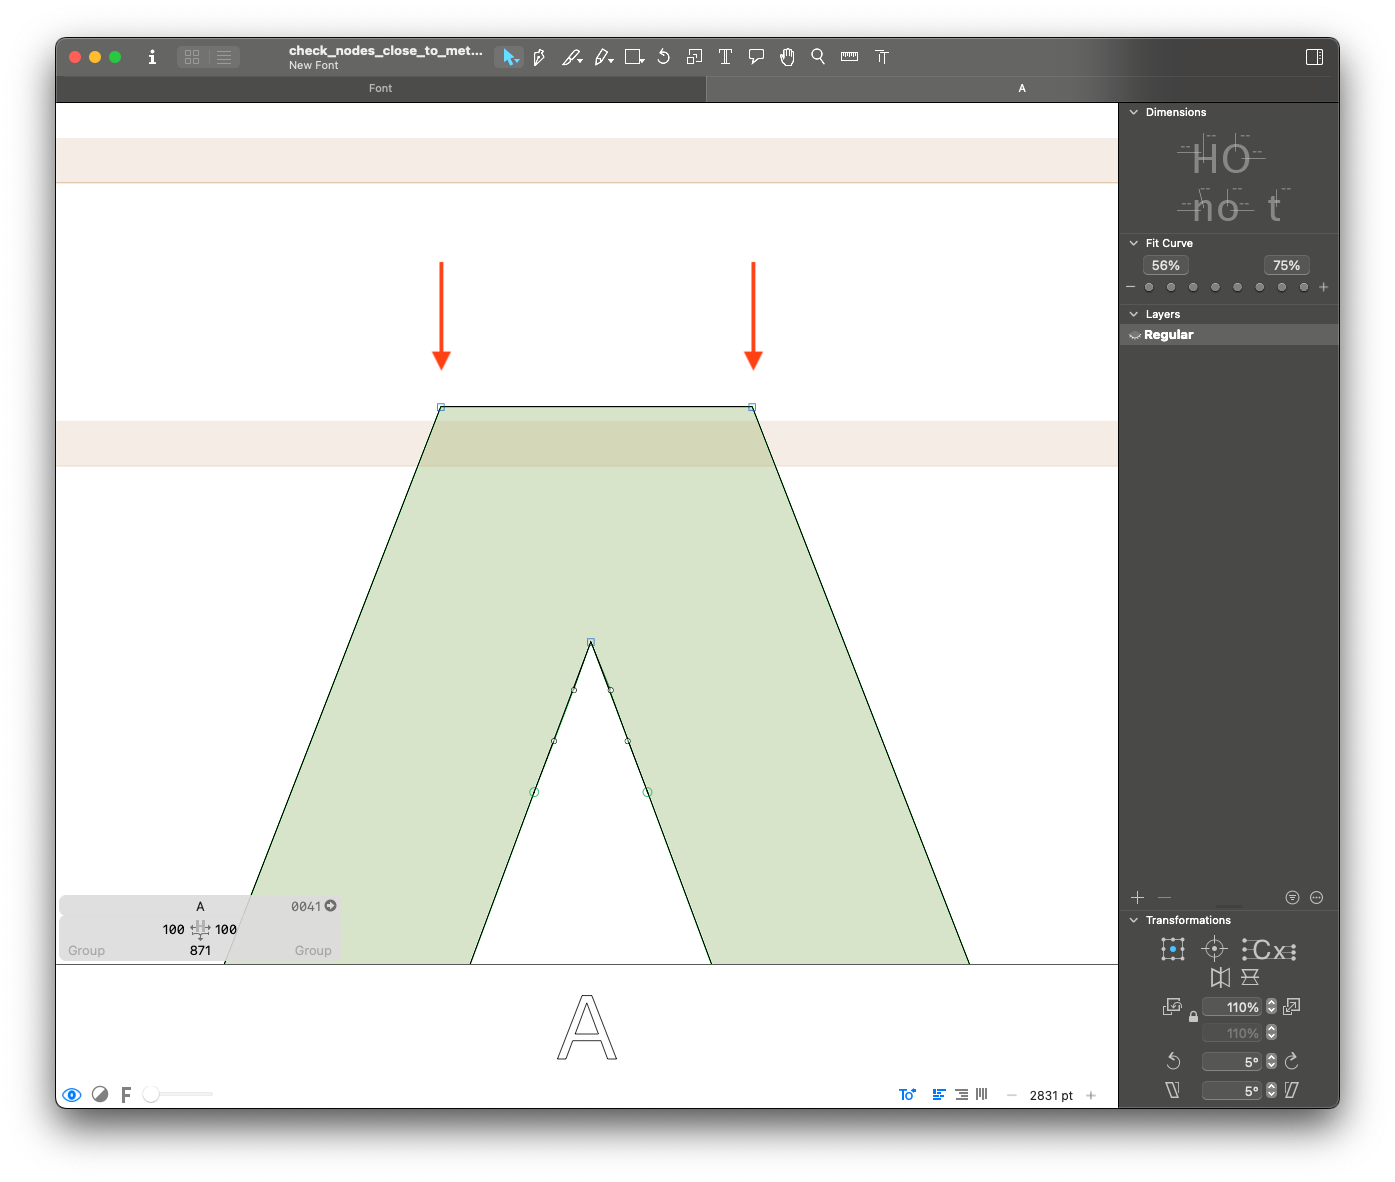Image resolution: width=1395 pixels, height=1182 pixels.
Task: Select the Text tool
Action: point(725,57)
